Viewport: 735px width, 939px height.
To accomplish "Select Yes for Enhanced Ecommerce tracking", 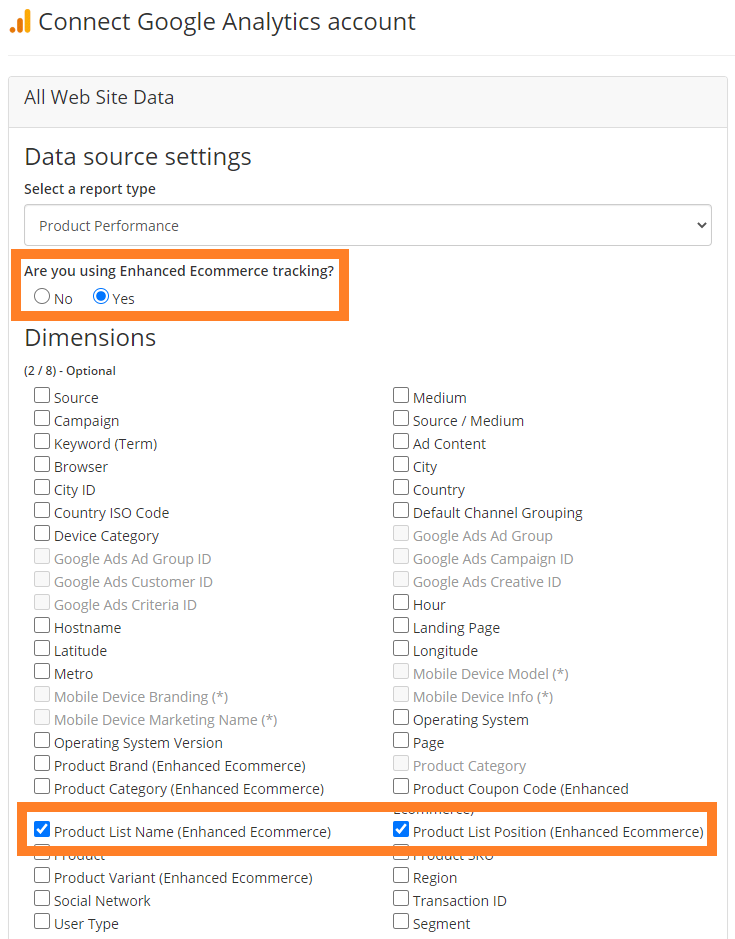I will coord(101,296).
